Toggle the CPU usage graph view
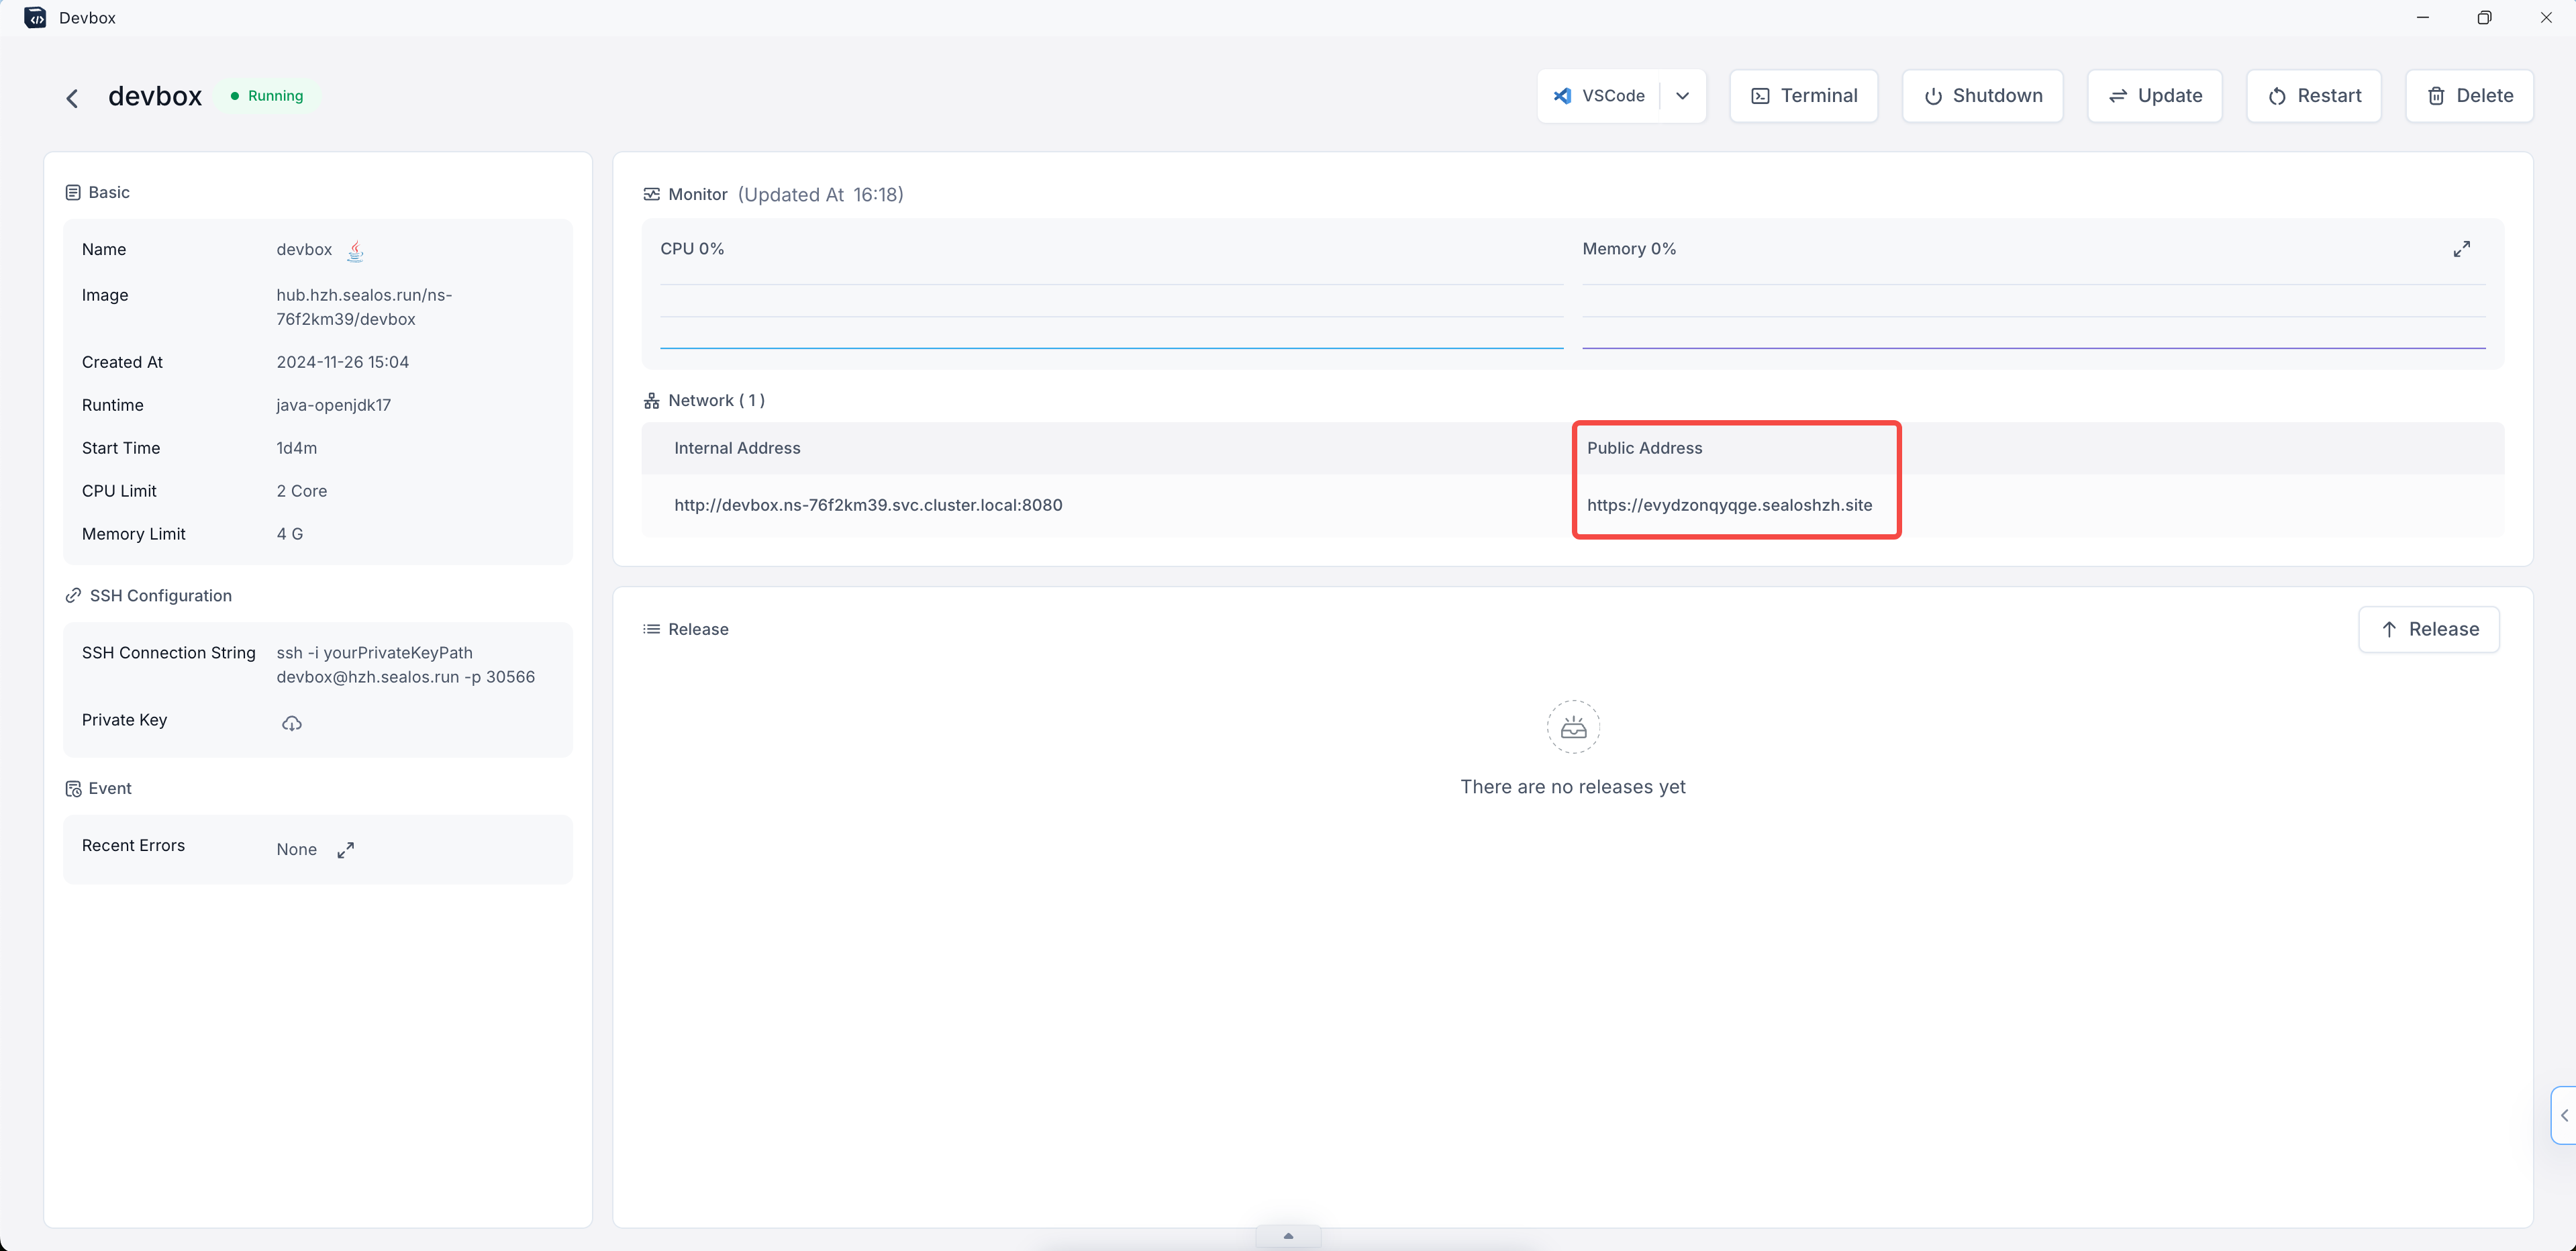The height and width of the screenshot is (1251, 2576). [x=2463, y=250]
